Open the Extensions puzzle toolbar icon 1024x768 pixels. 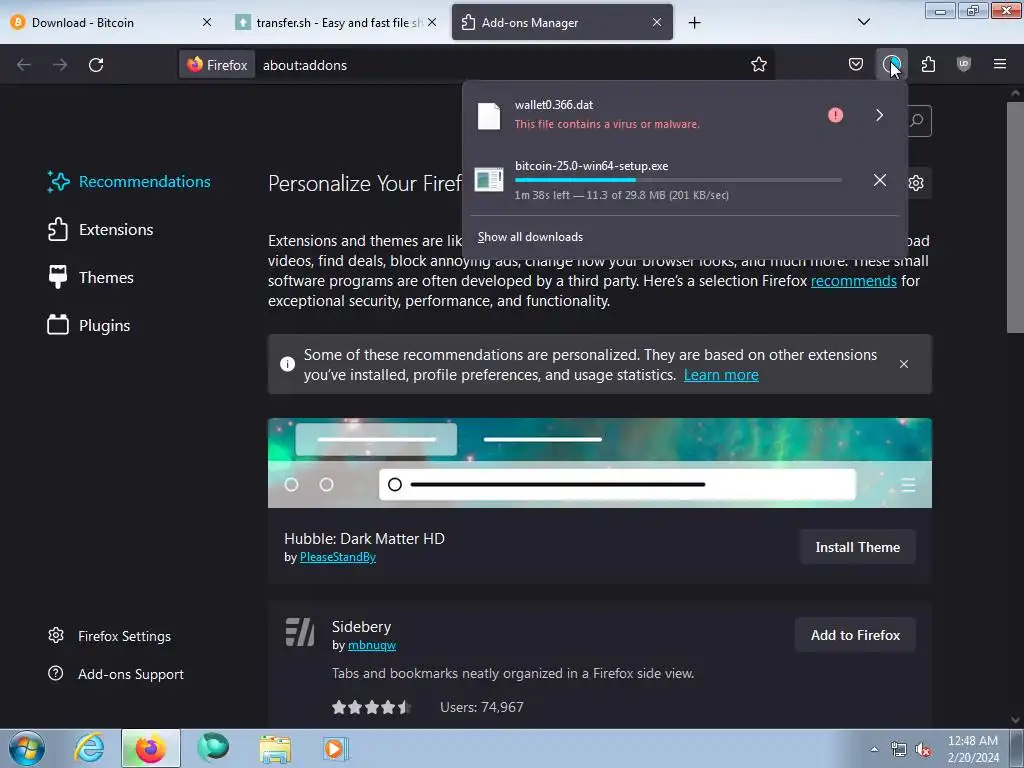coord(928,64)
